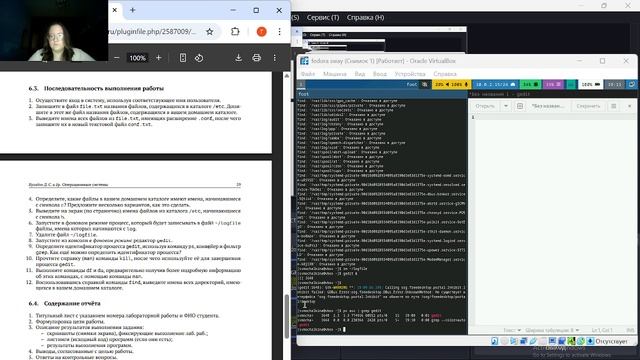Image resolution: width=640 pixels, height=360 pixels.
Task: Click into the gedit text editing area
Action: (x=556, y=220)
